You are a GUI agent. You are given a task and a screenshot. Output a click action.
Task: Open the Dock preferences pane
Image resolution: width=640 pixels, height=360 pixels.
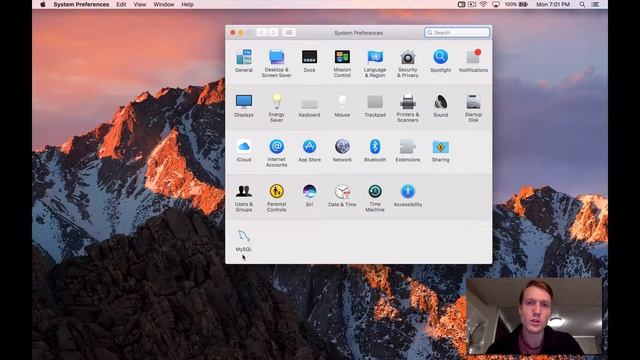click(309, 61)
